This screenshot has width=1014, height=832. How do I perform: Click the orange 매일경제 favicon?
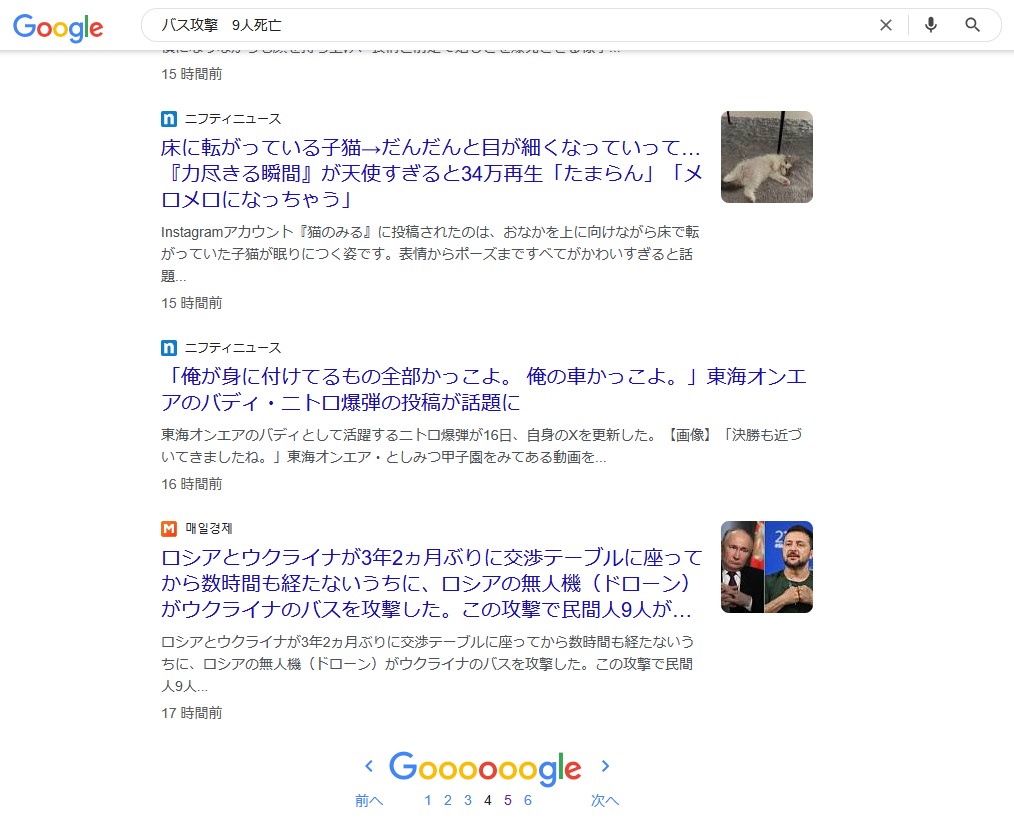[169, 528]
